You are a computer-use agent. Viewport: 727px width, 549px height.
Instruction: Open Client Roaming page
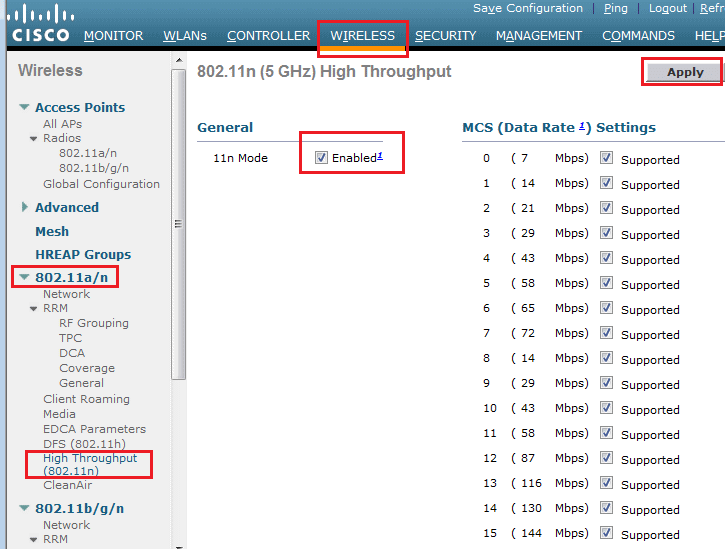(86, 399)
